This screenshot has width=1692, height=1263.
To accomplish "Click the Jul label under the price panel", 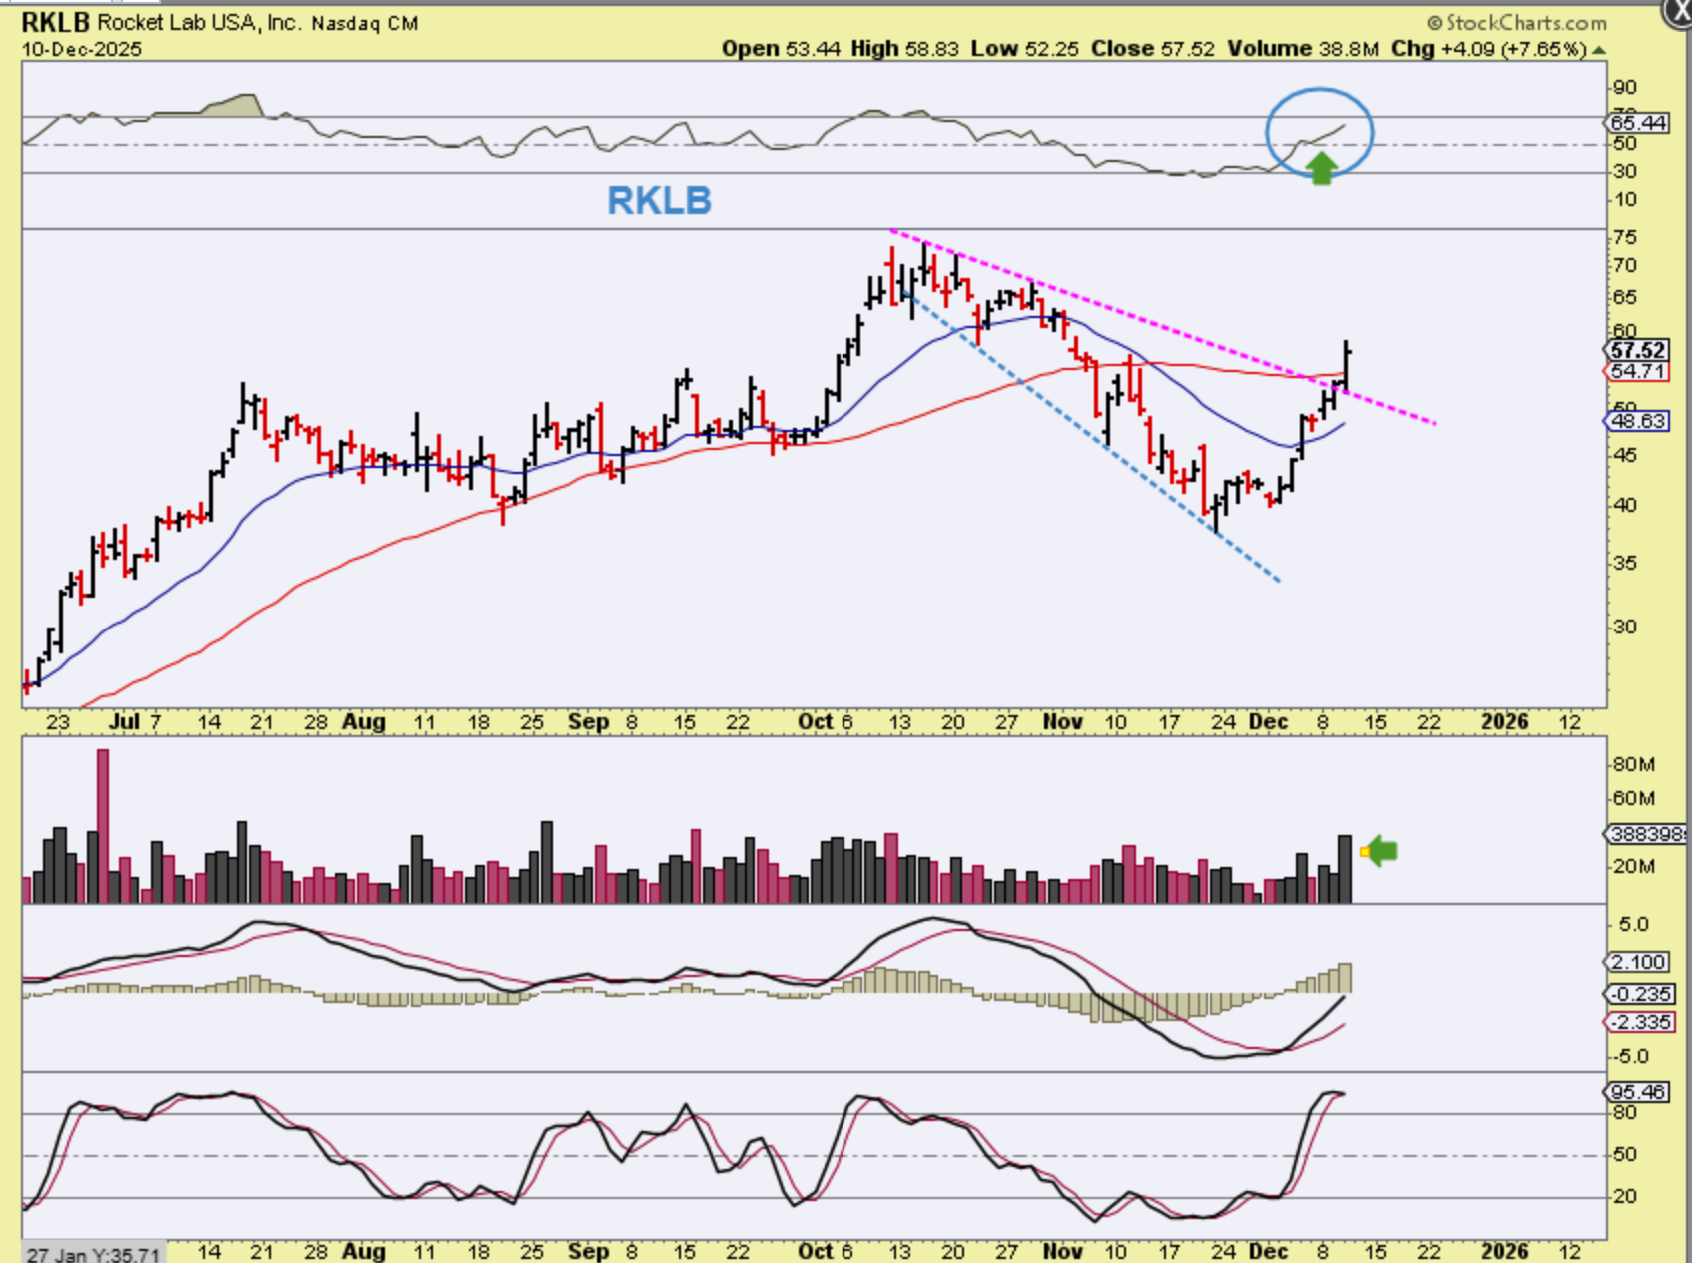I will (124, 722).
